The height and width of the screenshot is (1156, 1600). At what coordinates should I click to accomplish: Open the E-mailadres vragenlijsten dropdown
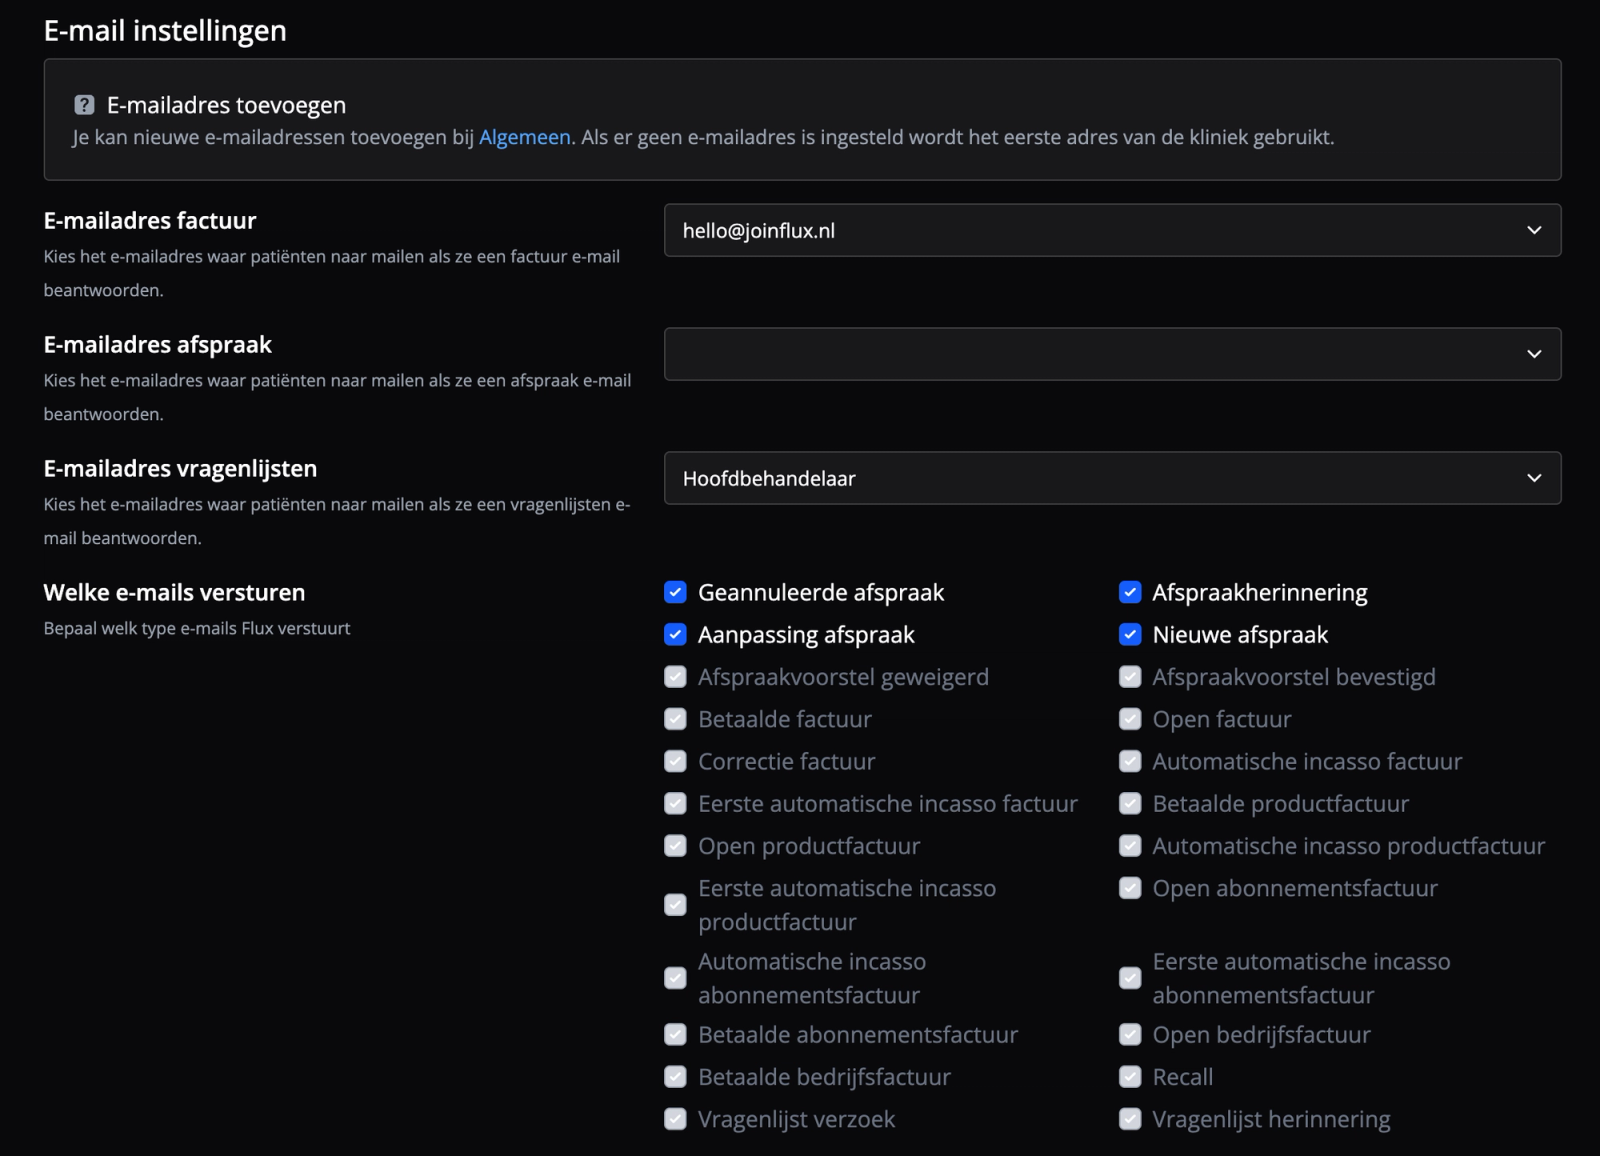1112,478
